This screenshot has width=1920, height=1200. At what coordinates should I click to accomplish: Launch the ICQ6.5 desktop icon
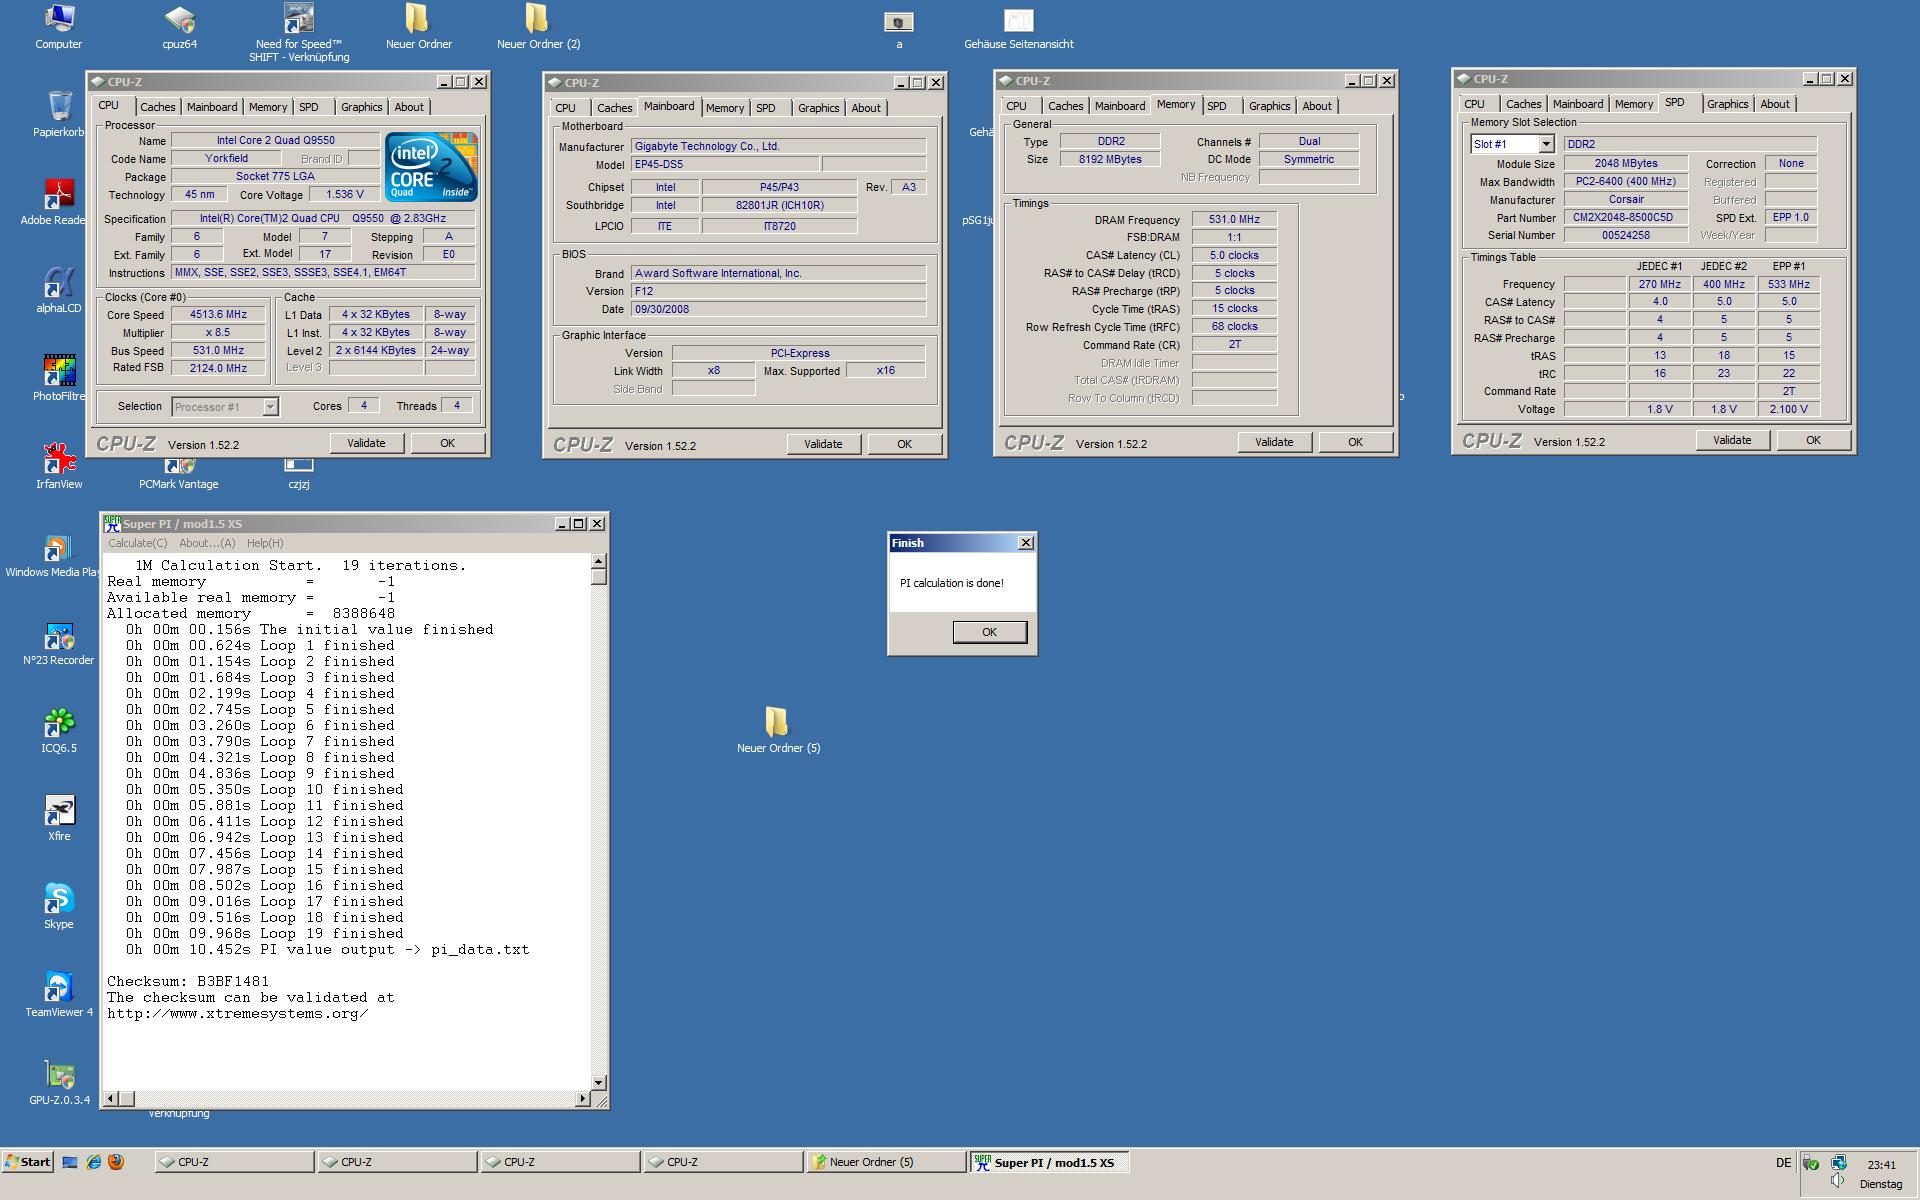click(59, 730)
